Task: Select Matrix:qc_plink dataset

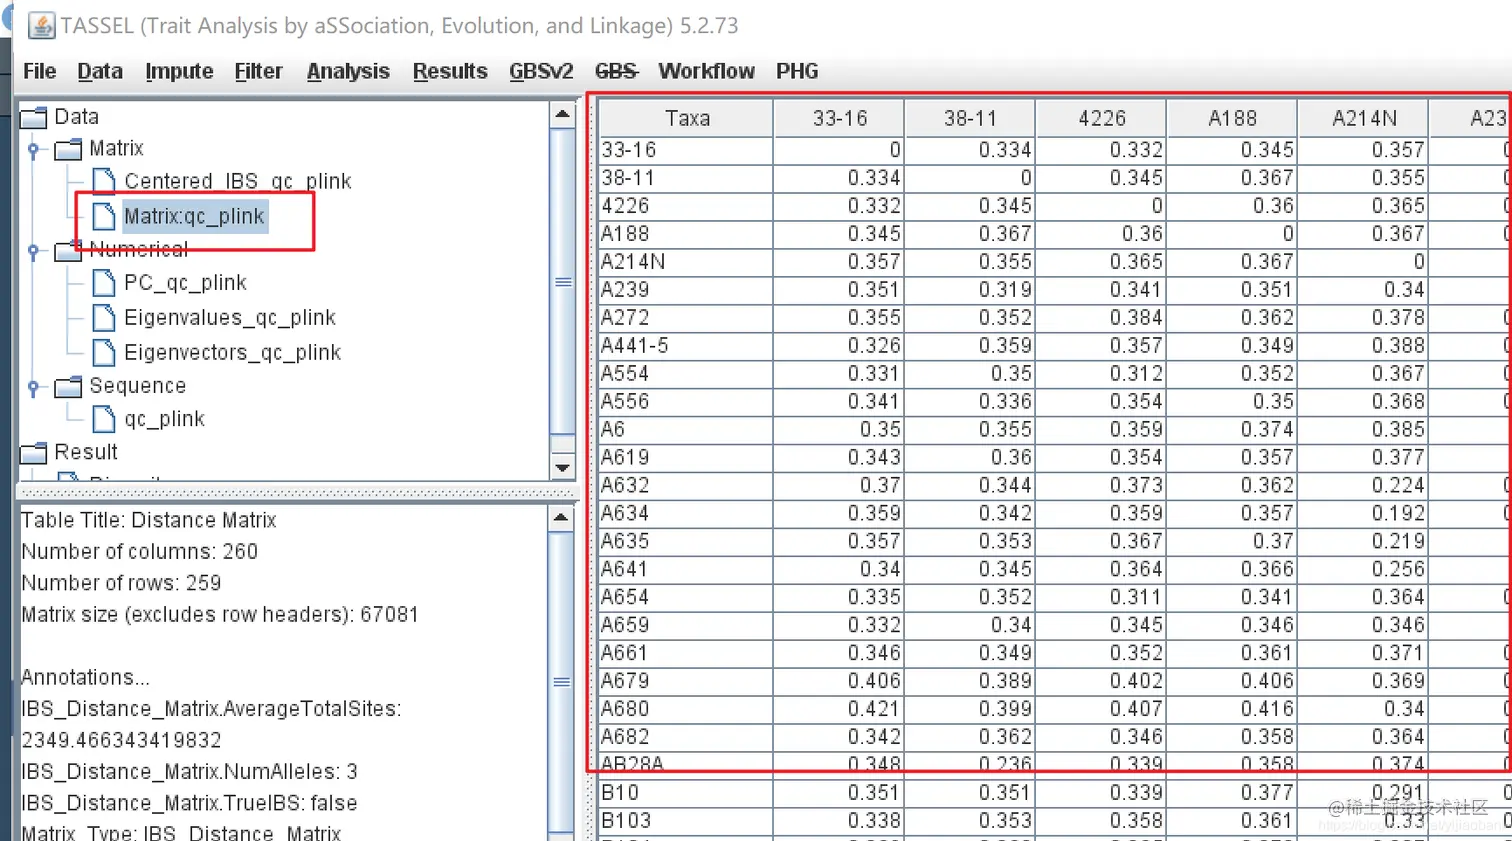Action: click(x=194, y=216)
